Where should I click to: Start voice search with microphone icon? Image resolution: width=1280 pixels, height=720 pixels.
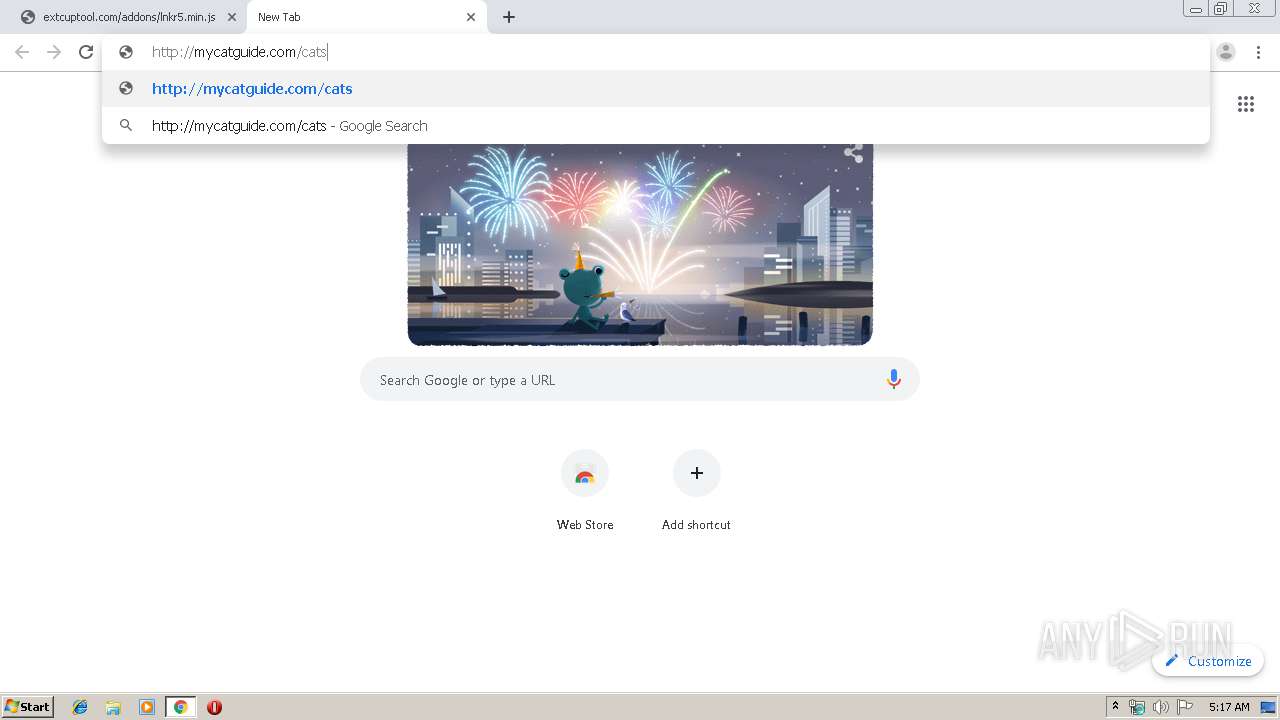(893, 379)
